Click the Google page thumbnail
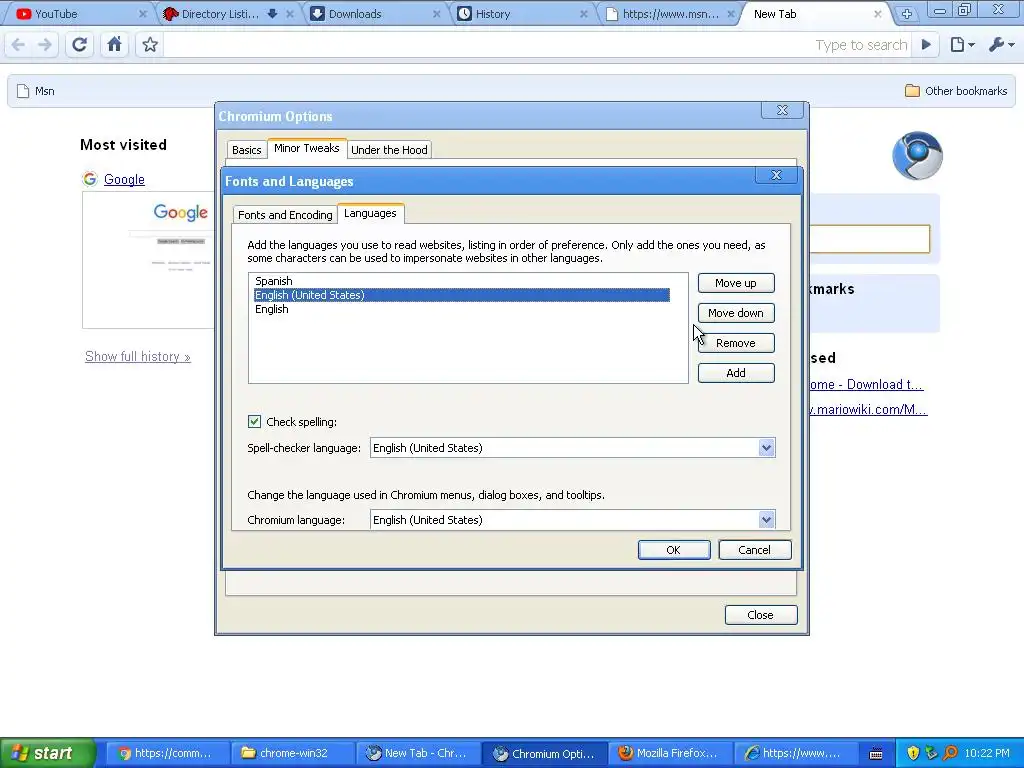The width and height of the screenshot is (1024, 768). click(x=148, y=260)
